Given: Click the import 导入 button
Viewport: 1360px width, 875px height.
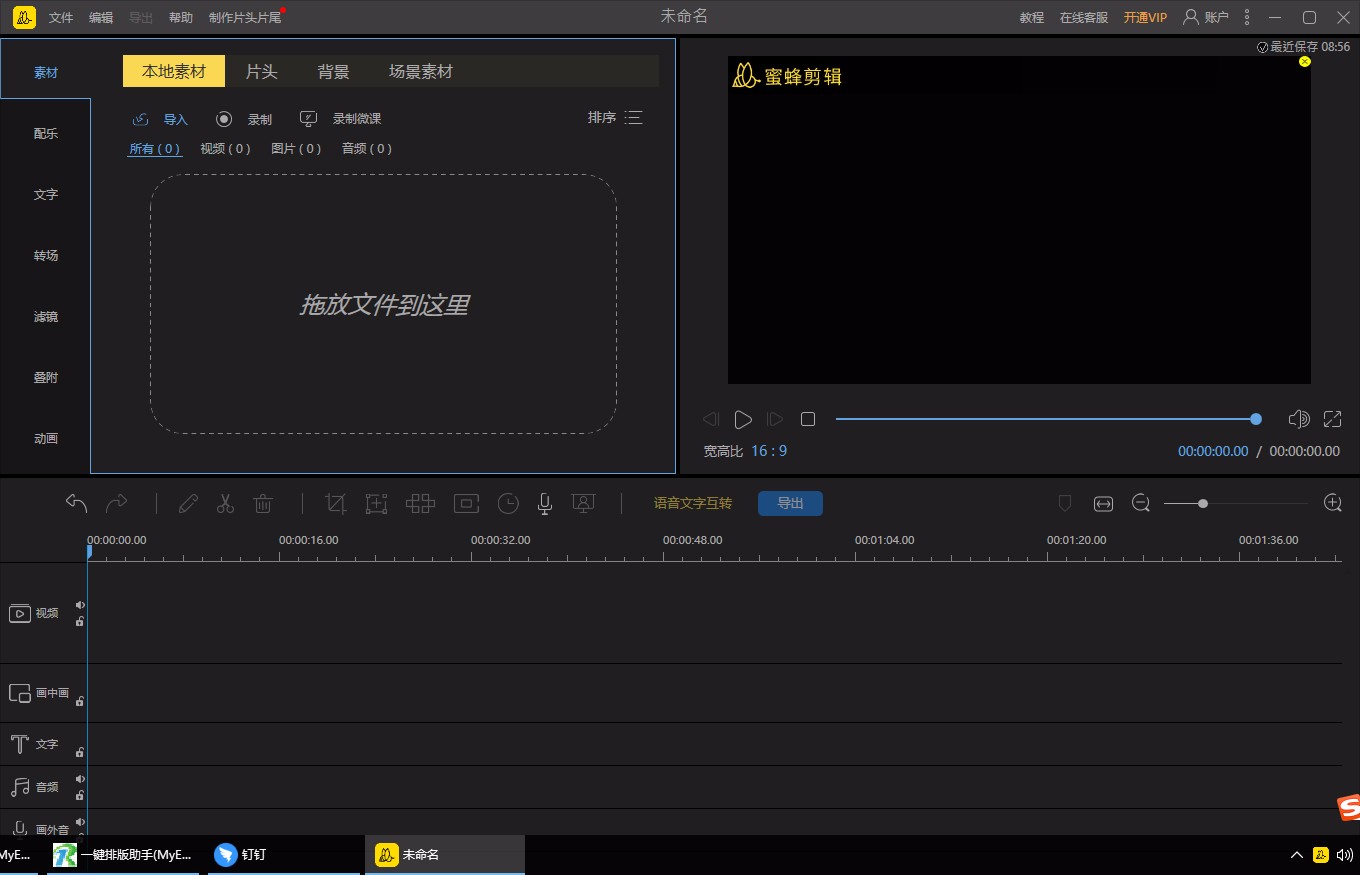Looking at the screenshot, I should [x=160, y=119].
